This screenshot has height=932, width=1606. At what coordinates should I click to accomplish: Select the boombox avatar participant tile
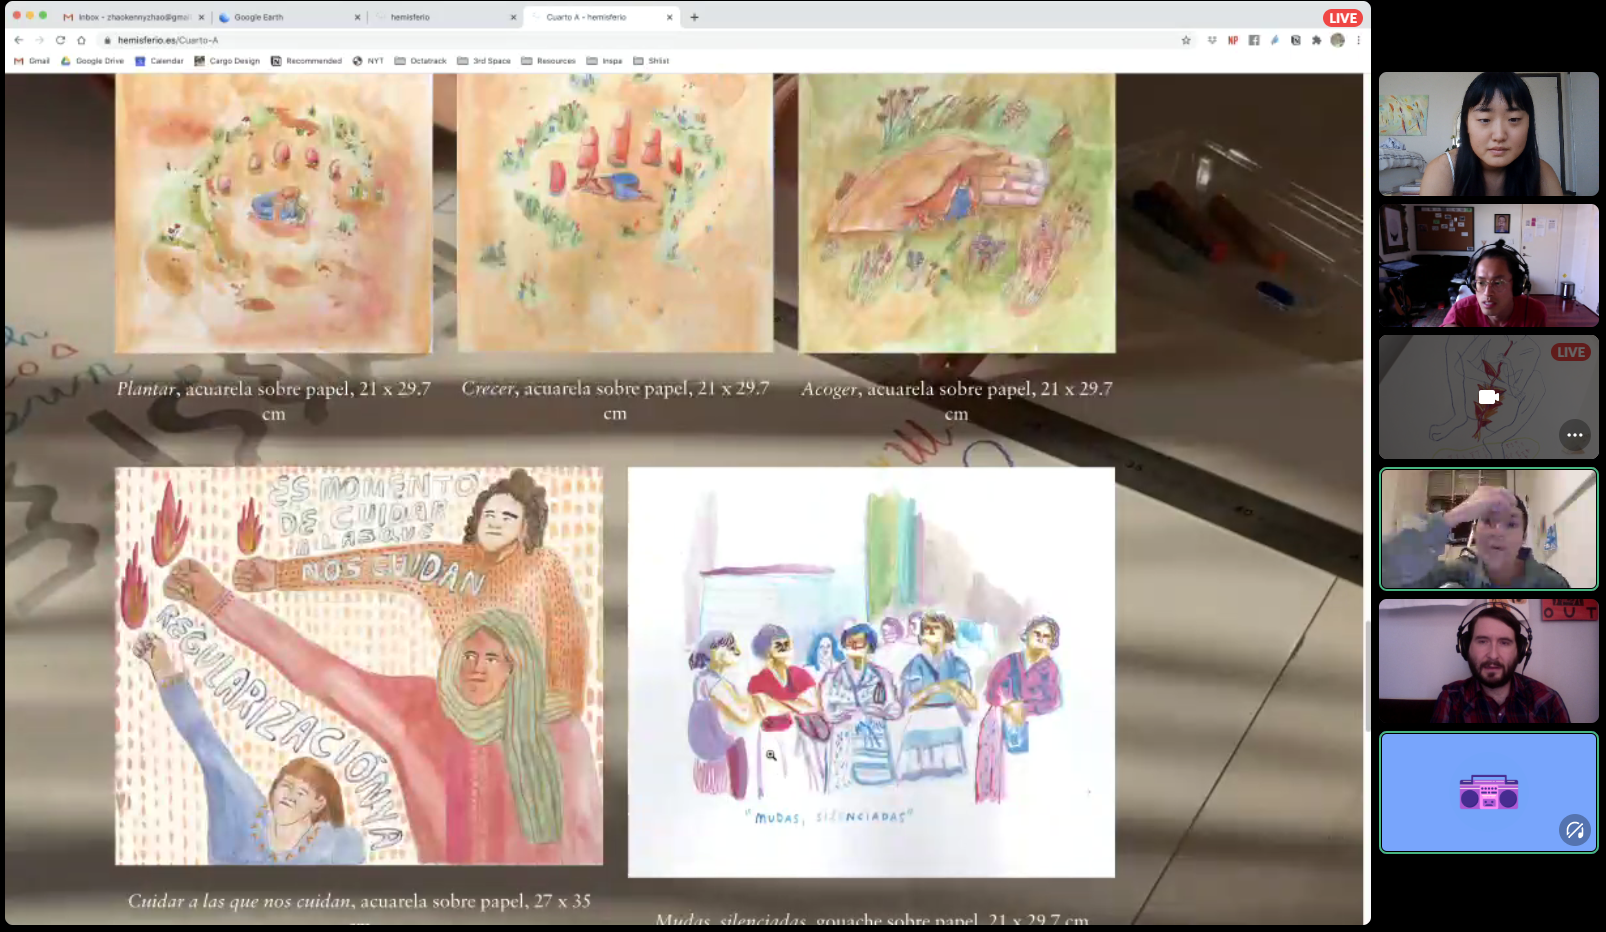pyautogui.click(x=1488, y=792)
